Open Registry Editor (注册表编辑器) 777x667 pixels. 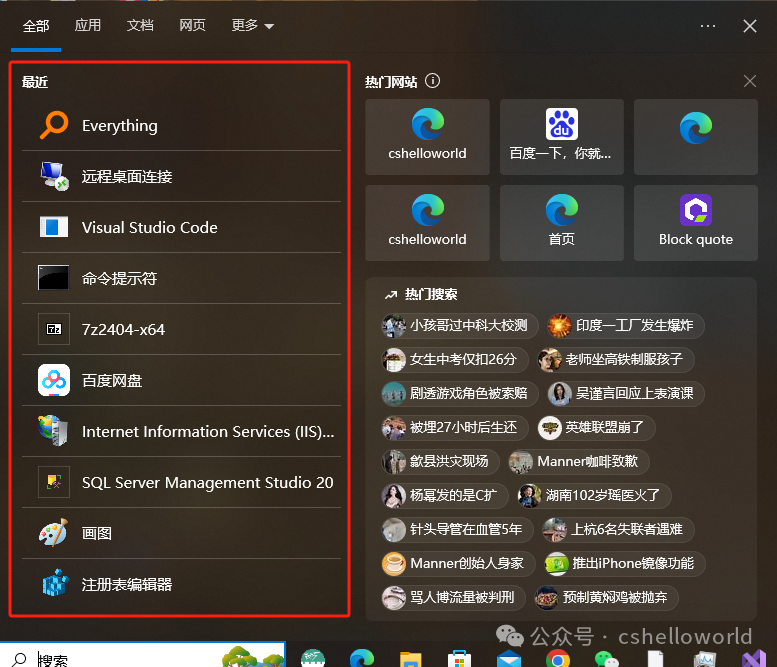coord(127,585)
